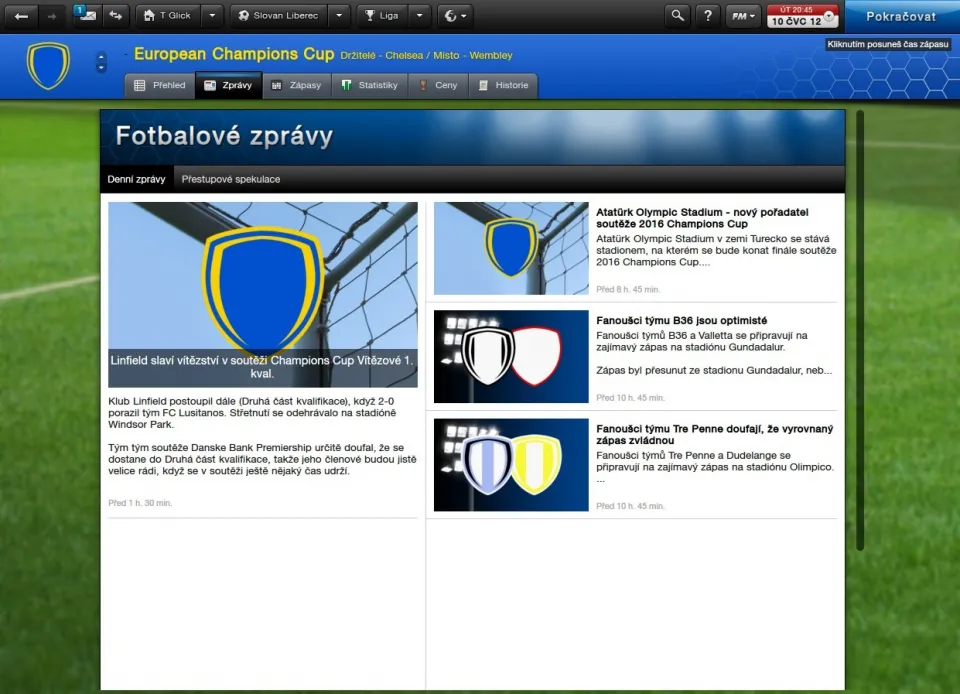Click the competition switcher up/down stepper
The image size is (960, 694).
click(x=101, y=62)
